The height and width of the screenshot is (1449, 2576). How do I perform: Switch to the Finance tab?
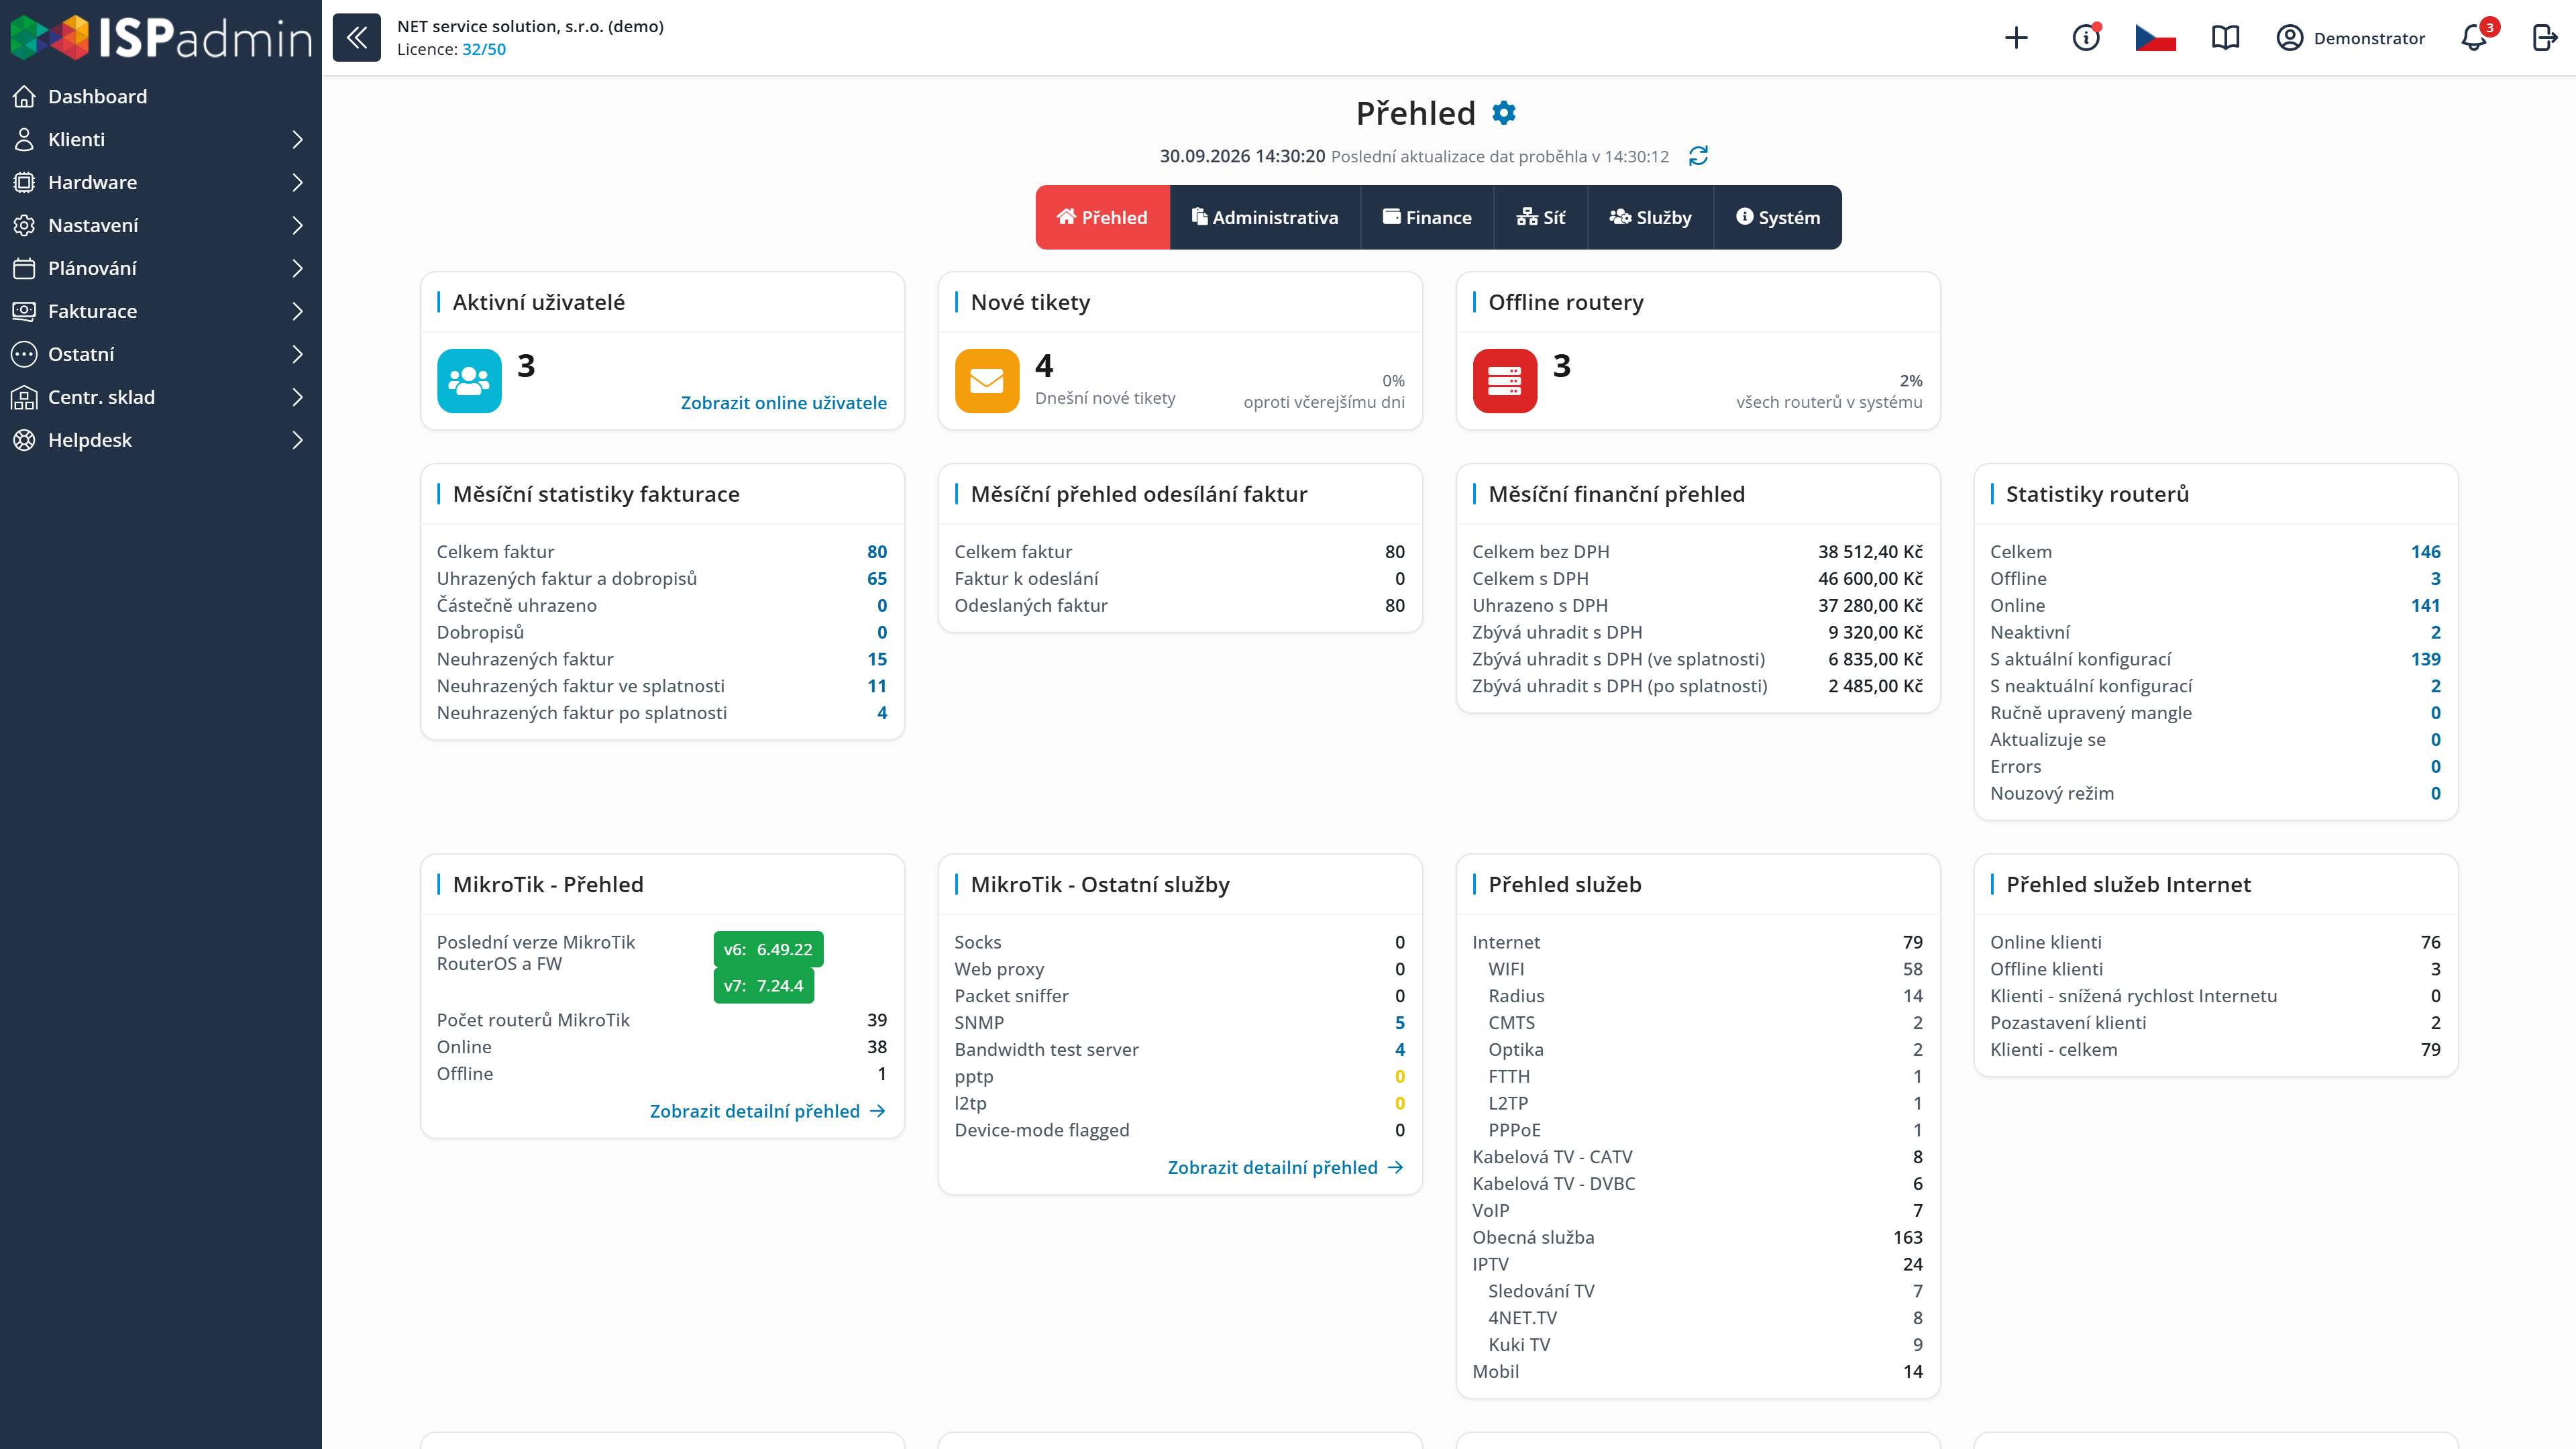point(1427,217)
